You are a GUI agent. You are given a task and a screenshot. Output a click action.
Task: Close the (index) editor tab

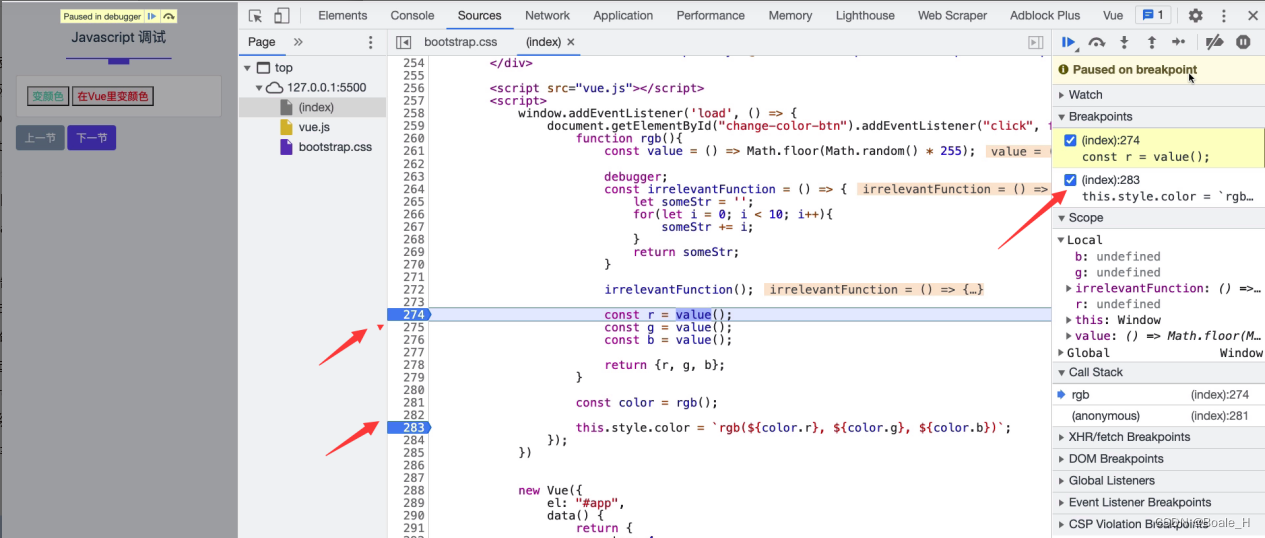coord(571,42)
